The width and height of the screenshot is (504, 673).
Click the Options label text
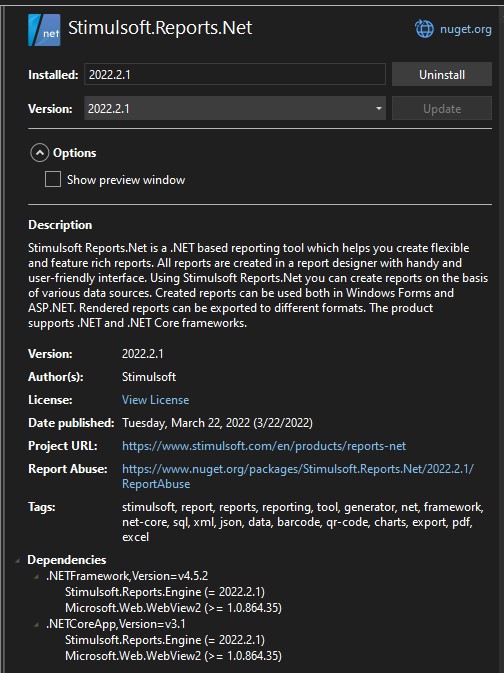[x=74, y=153]
